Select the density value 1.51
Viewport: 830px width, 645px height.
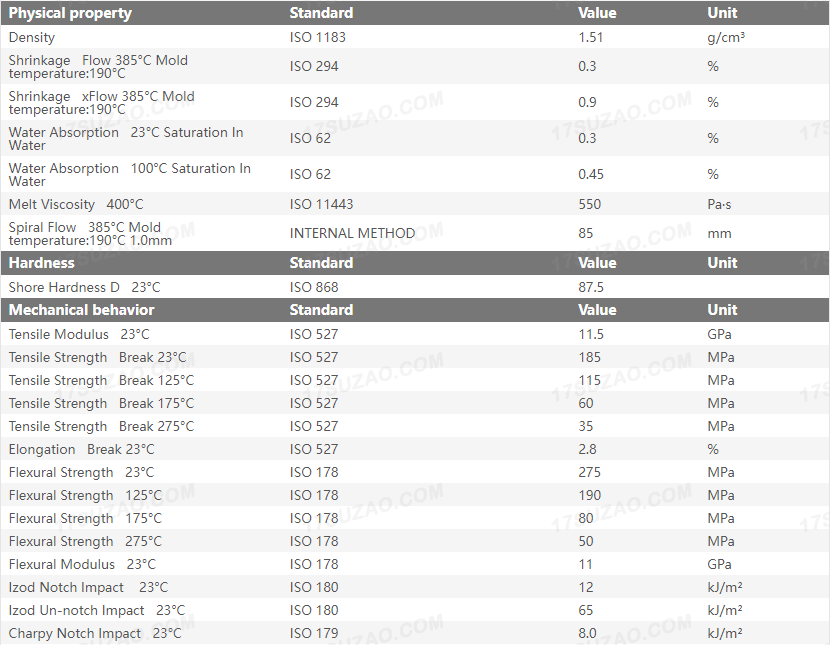click(x=590, y=37)
